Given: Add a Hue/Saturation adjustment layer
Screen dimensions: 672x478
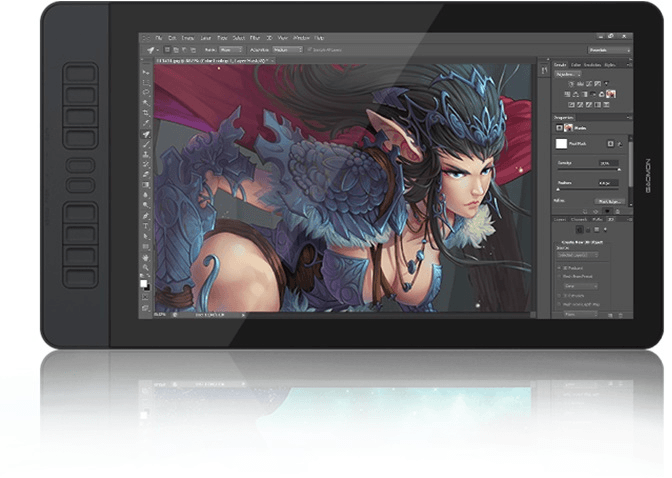Looking at the screenshot, I should click(567, 94).
